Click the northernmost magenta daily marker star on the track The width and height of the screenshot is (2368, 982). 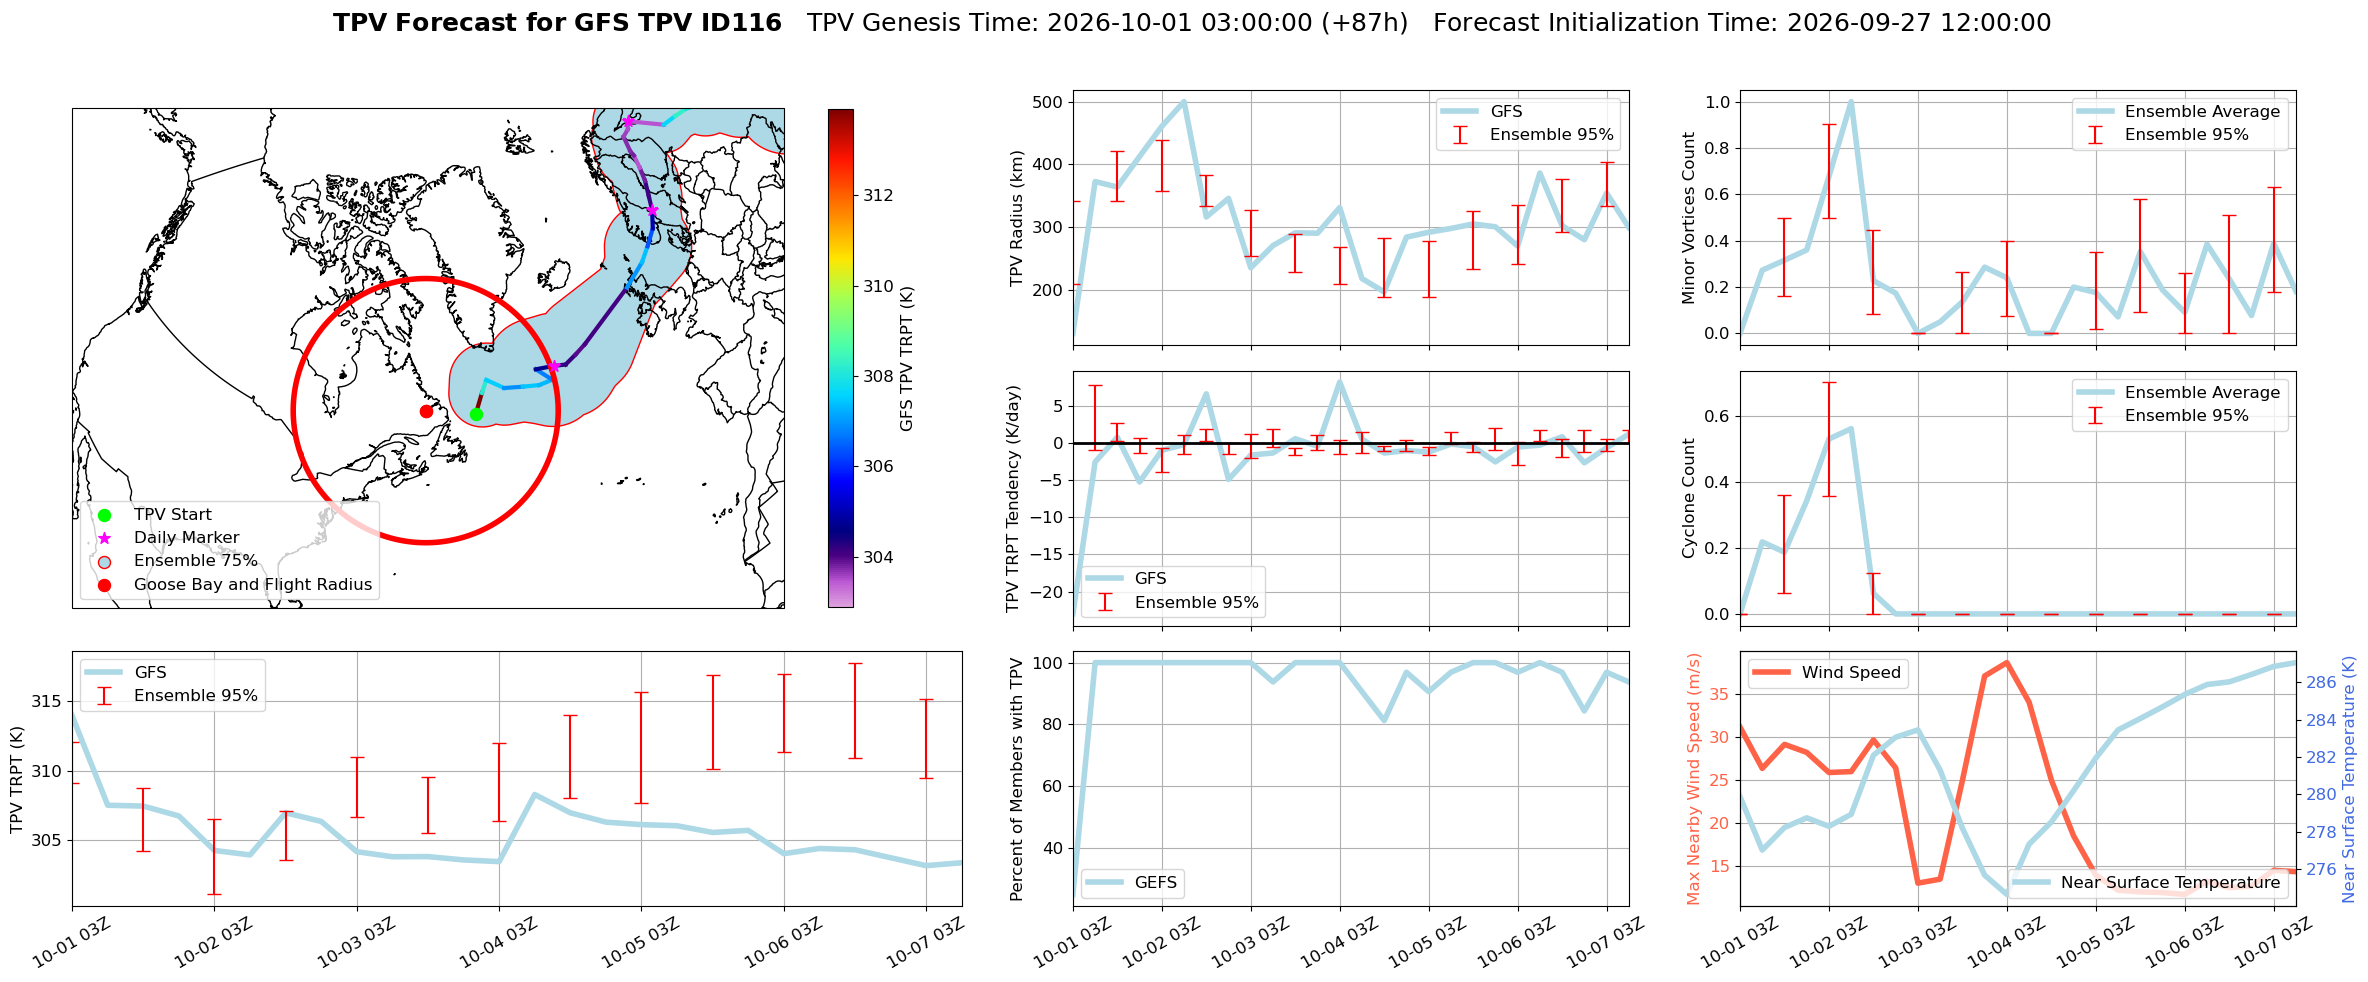[629, 121]
